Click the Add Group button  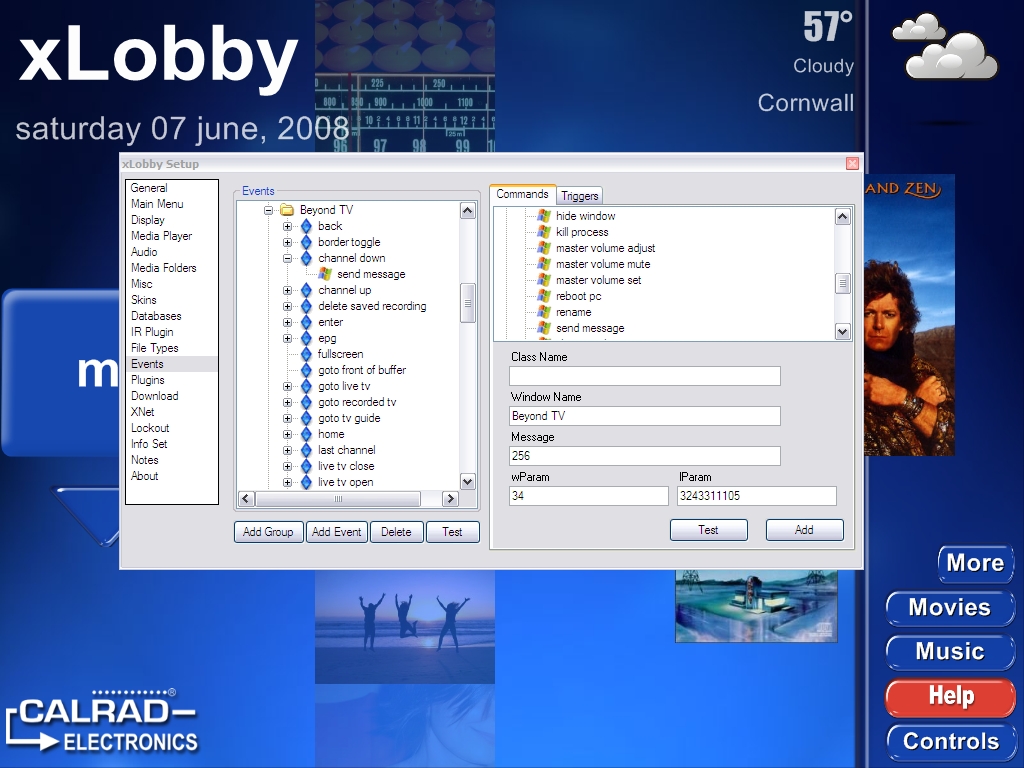[x=268, y=532]
